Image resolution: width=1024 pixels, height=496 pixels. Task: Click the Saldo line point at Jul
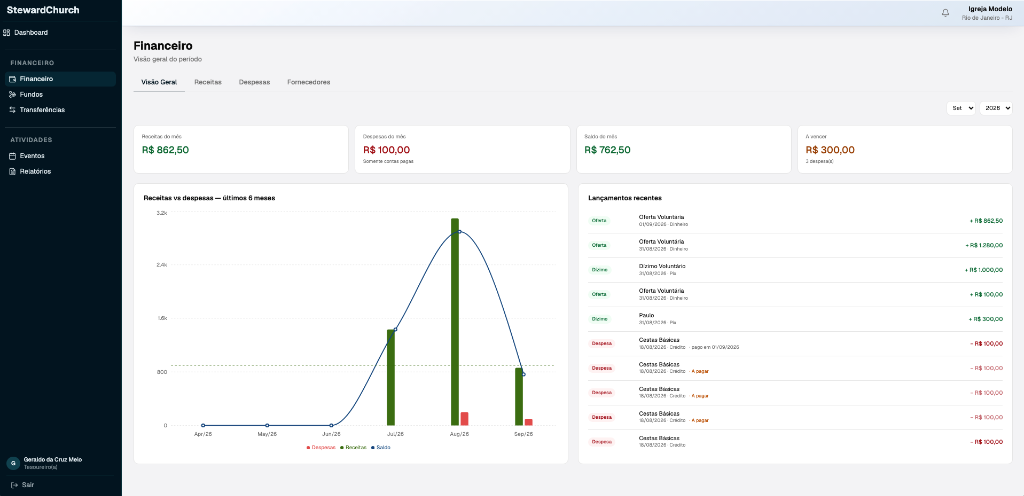(x=395, y=330)
